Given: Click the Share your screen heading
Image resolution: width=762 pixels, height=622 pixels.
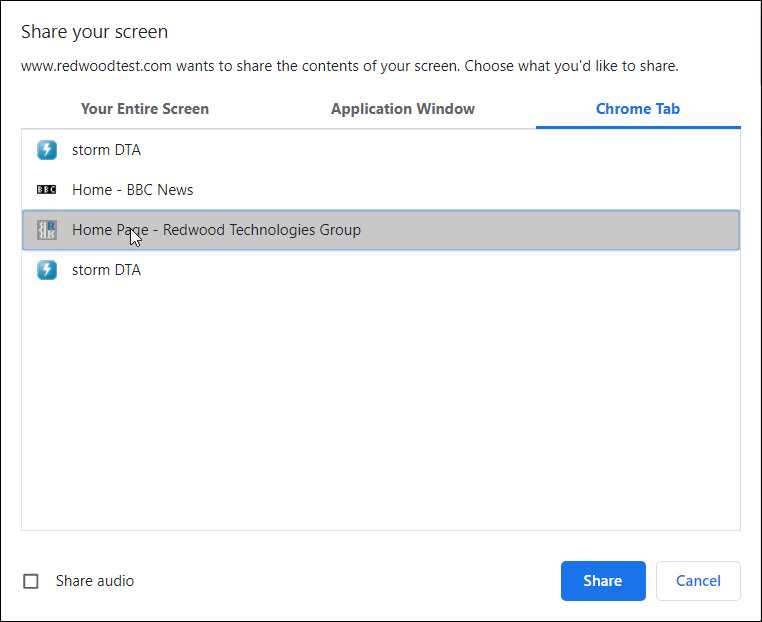Looking at the screenshot, I should point(95,32).
